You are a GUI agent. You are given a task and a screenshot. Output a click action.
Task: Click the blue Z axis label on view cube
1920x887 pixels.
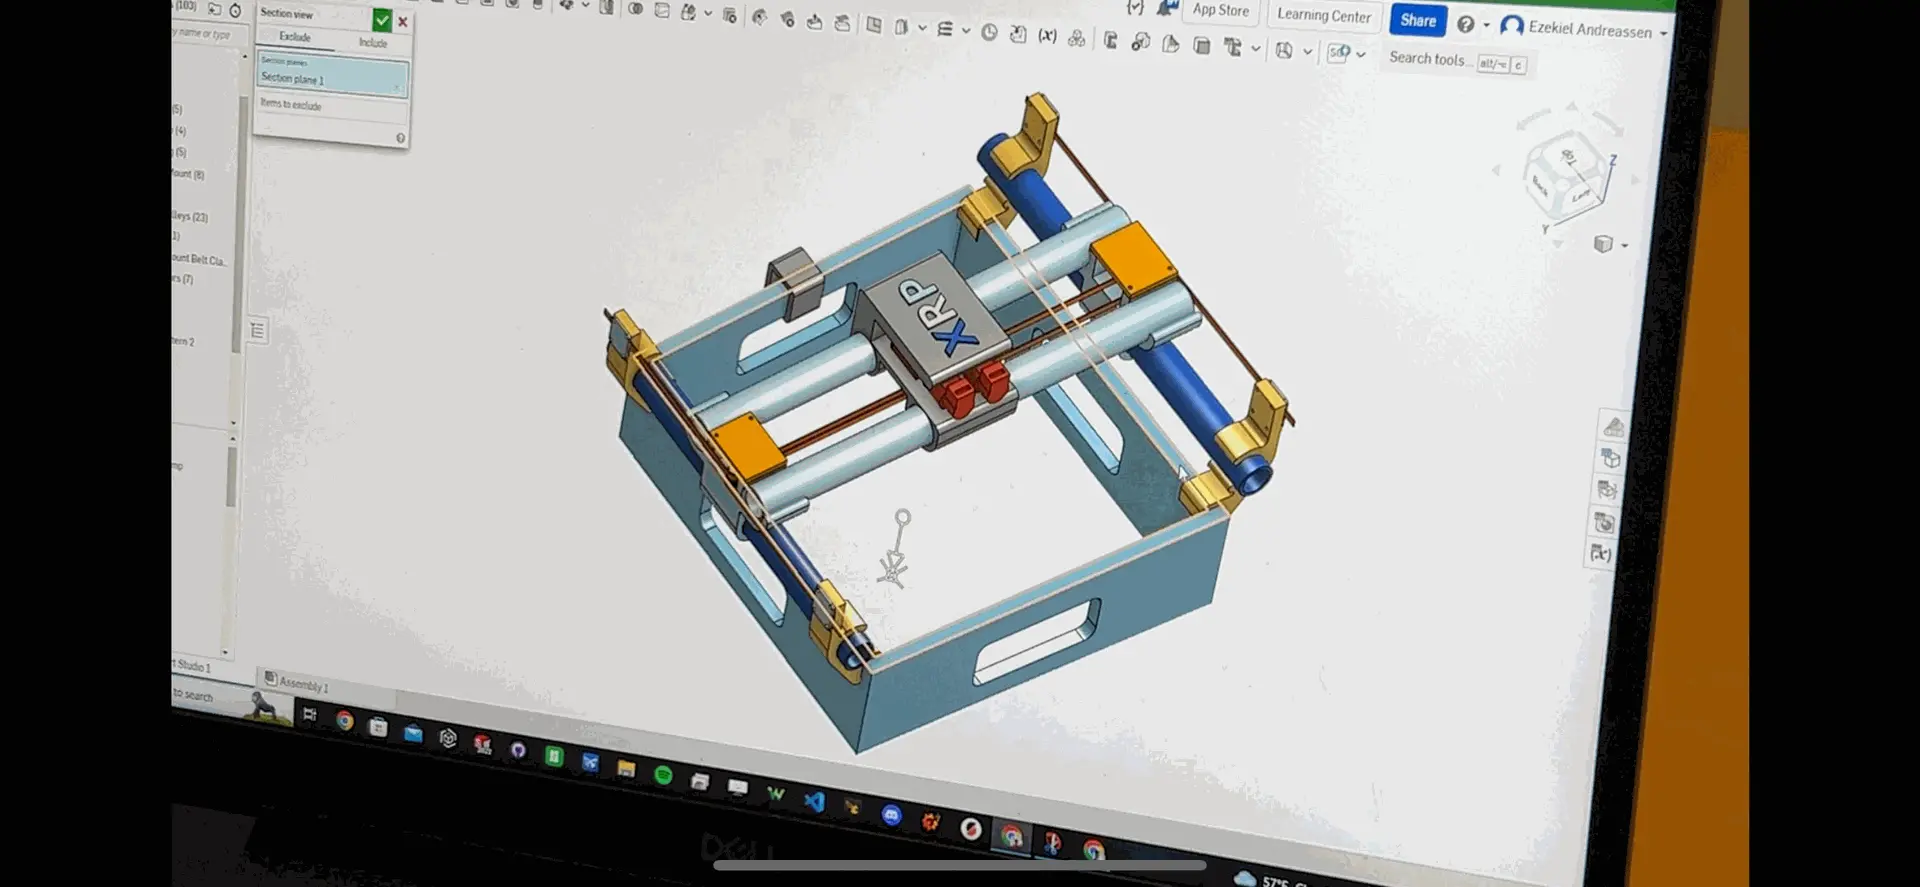(1612, 161)
